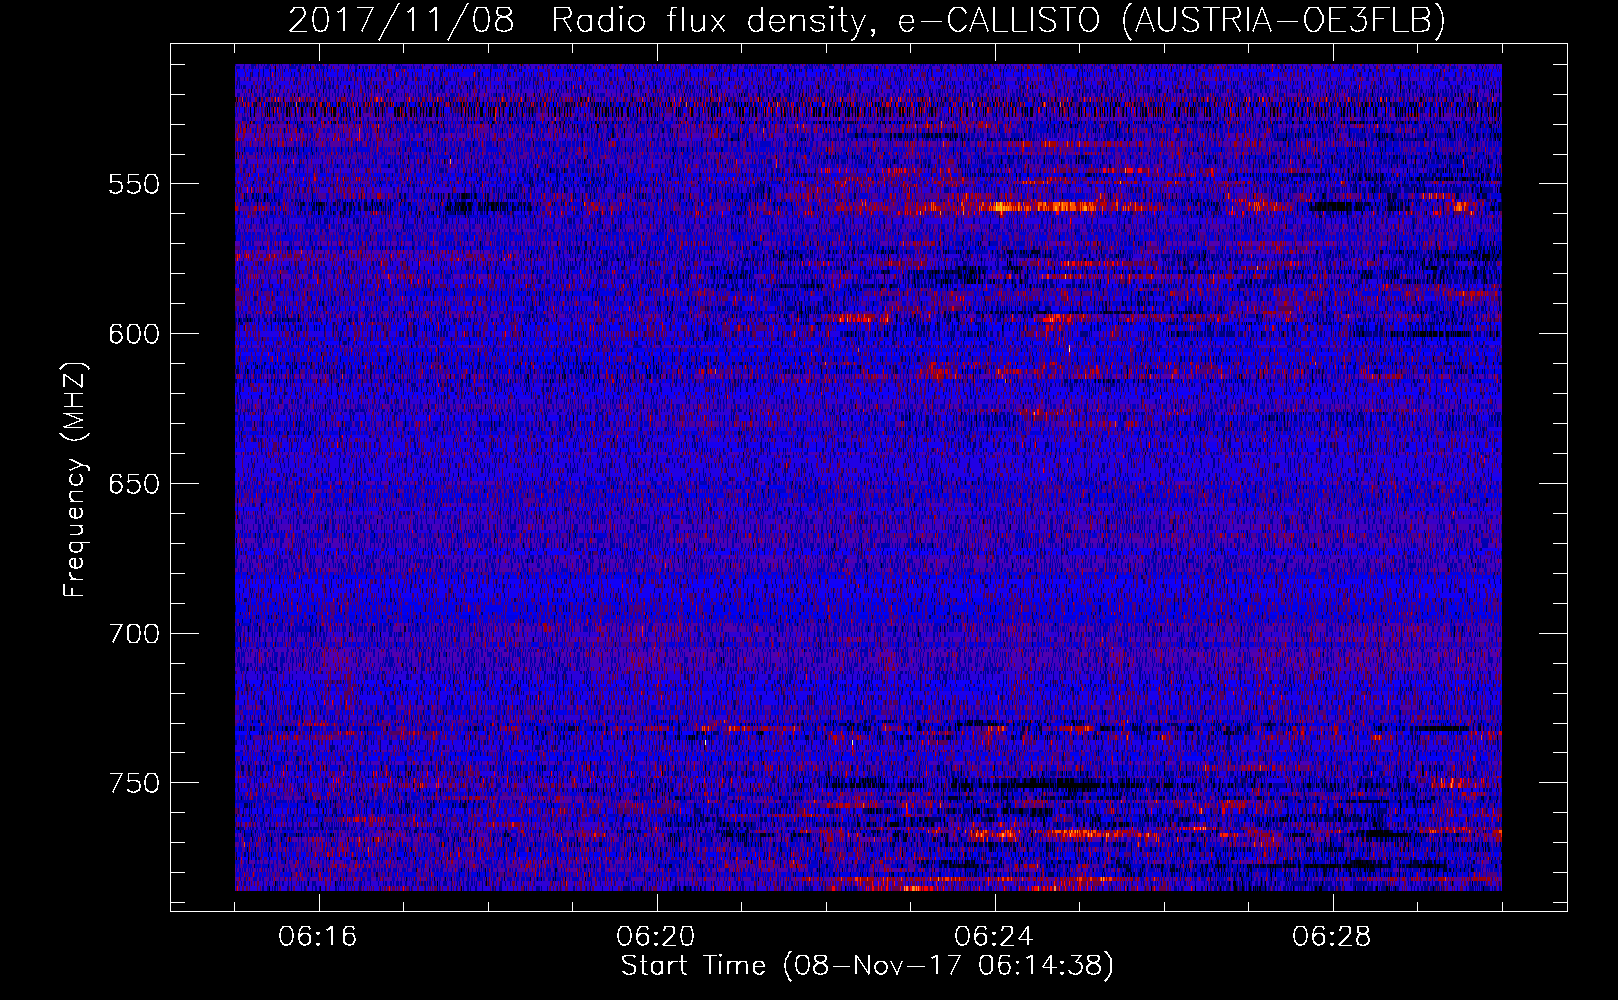Click the 06:28 time tick label
This screenshot has width=1618, height=1000.
[x=1332, y=937]
